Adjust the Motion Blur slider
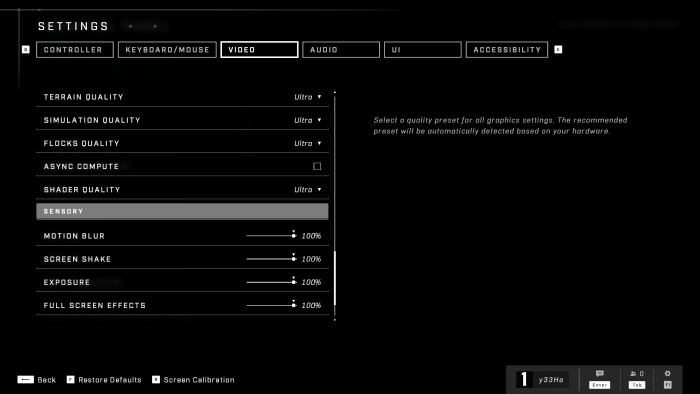Viewport: 700px width, 394px height. [x=271, y=236]
